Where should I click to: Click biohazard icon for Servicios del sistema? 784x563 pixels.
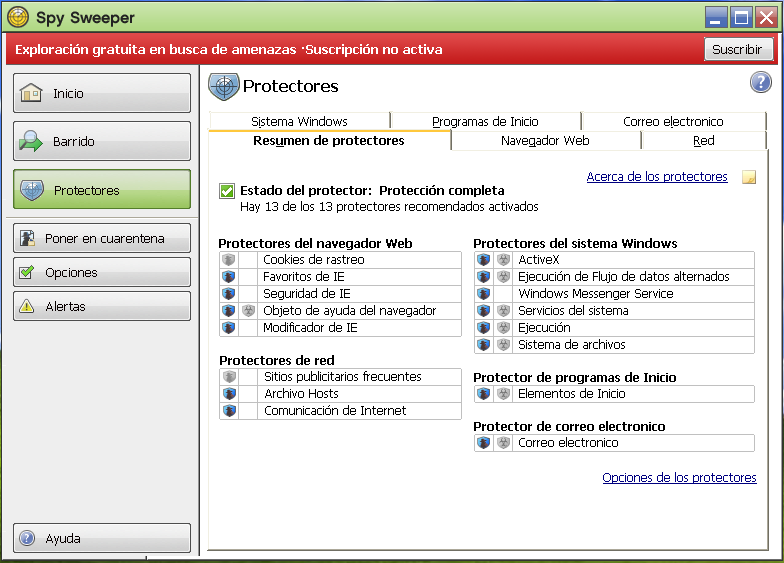pyautogui.click(x=504, y=310)
